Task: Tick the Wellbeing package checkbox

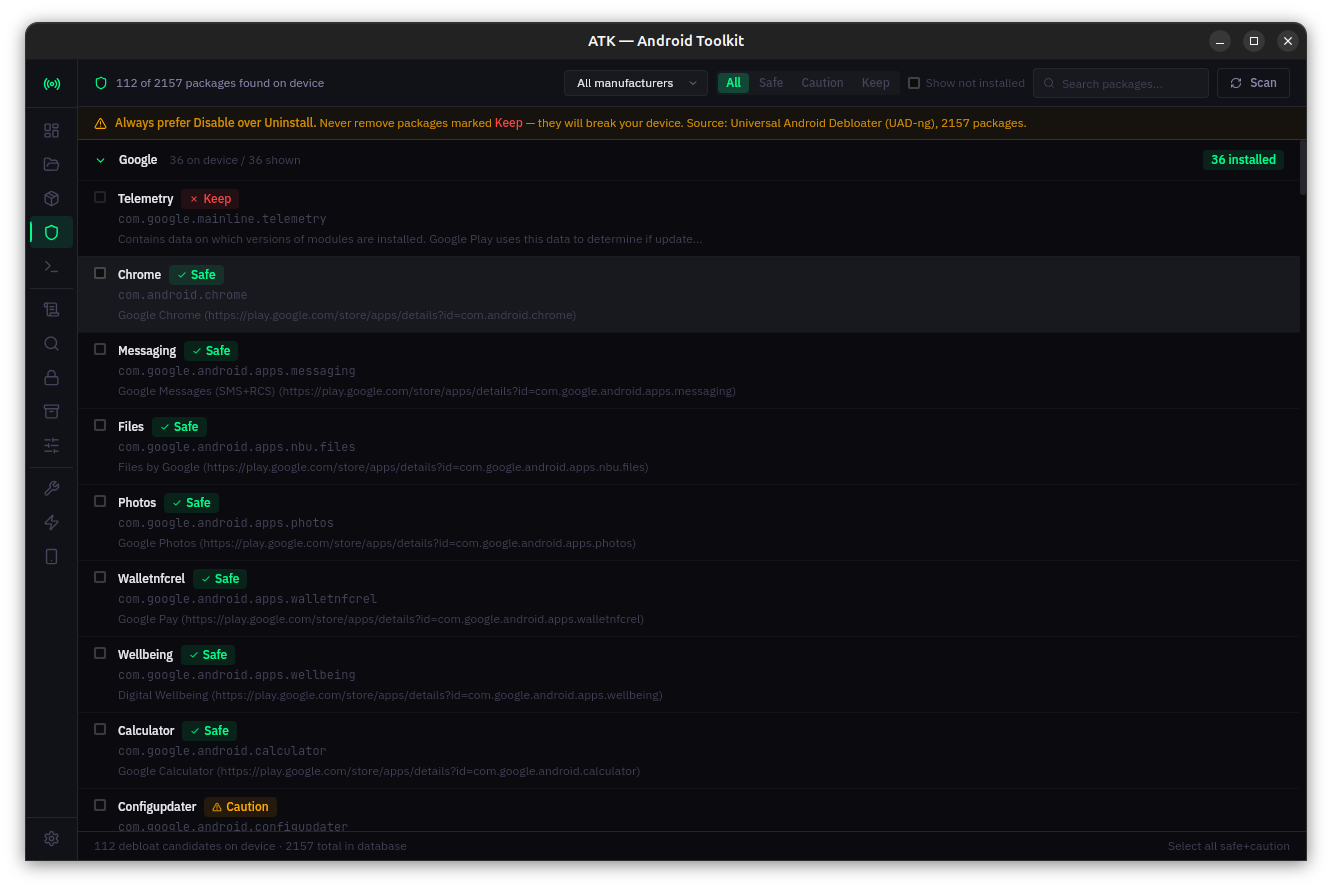Action: tap(100, 653)
